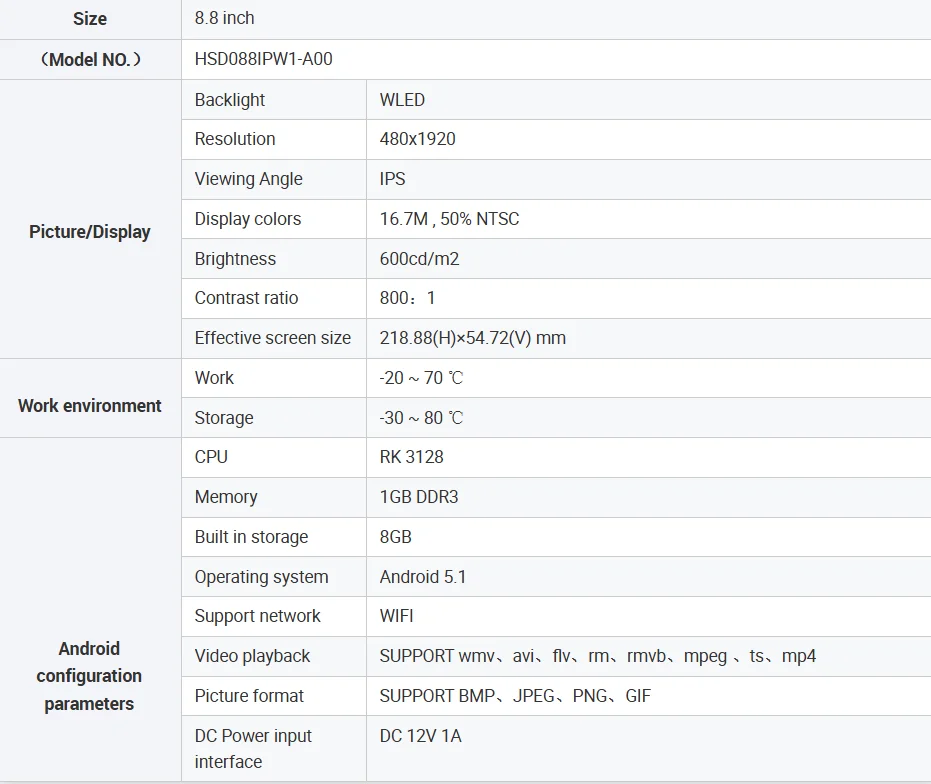Click the 'Built in storage' label
Screen dimensions: 931x784
tap(252, 538)
